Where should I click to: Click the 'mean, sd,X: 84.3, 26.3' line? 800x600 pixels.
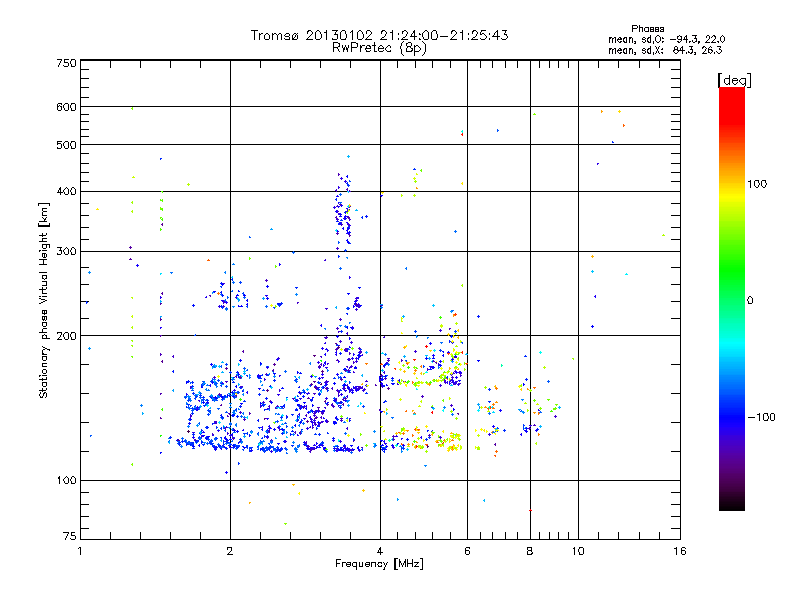pos(665,50)
